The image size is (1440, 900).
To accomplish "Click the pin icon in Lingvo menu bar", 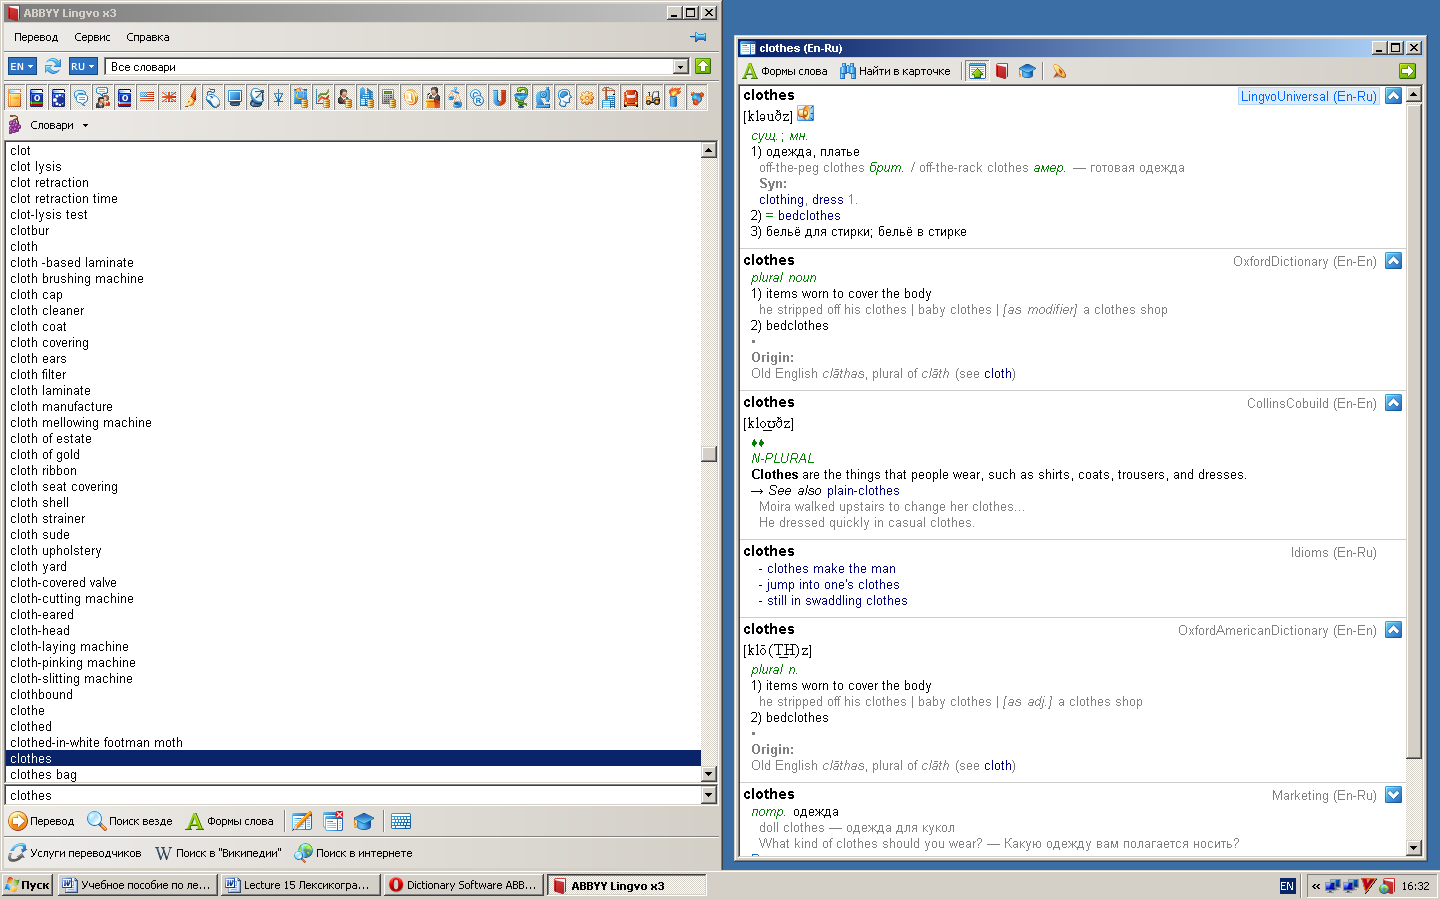I will (x=698, y=37).
